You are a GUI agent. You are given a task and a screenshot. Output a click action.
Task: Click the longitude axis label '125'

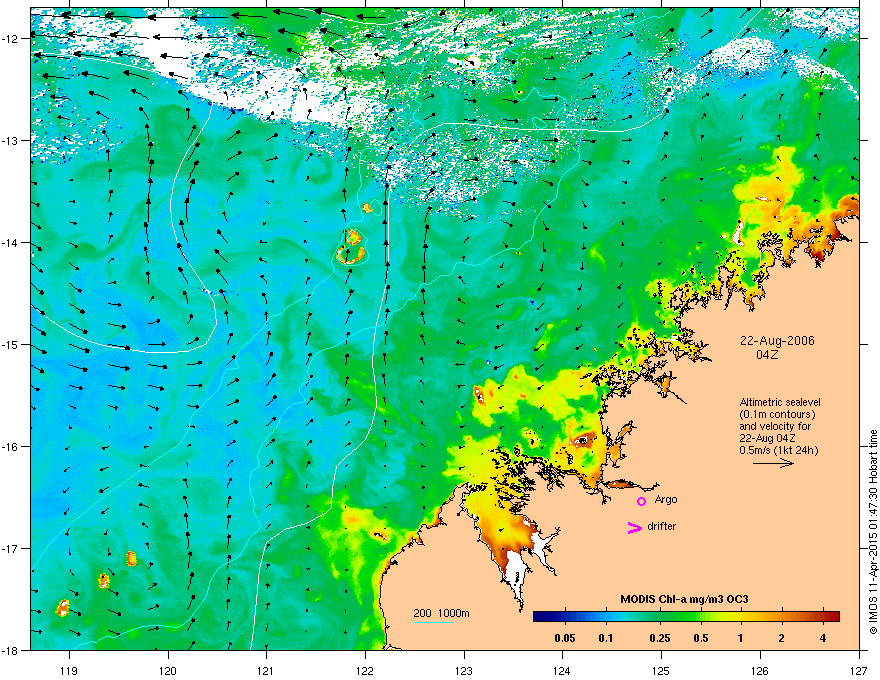click(x=661, y=670)
